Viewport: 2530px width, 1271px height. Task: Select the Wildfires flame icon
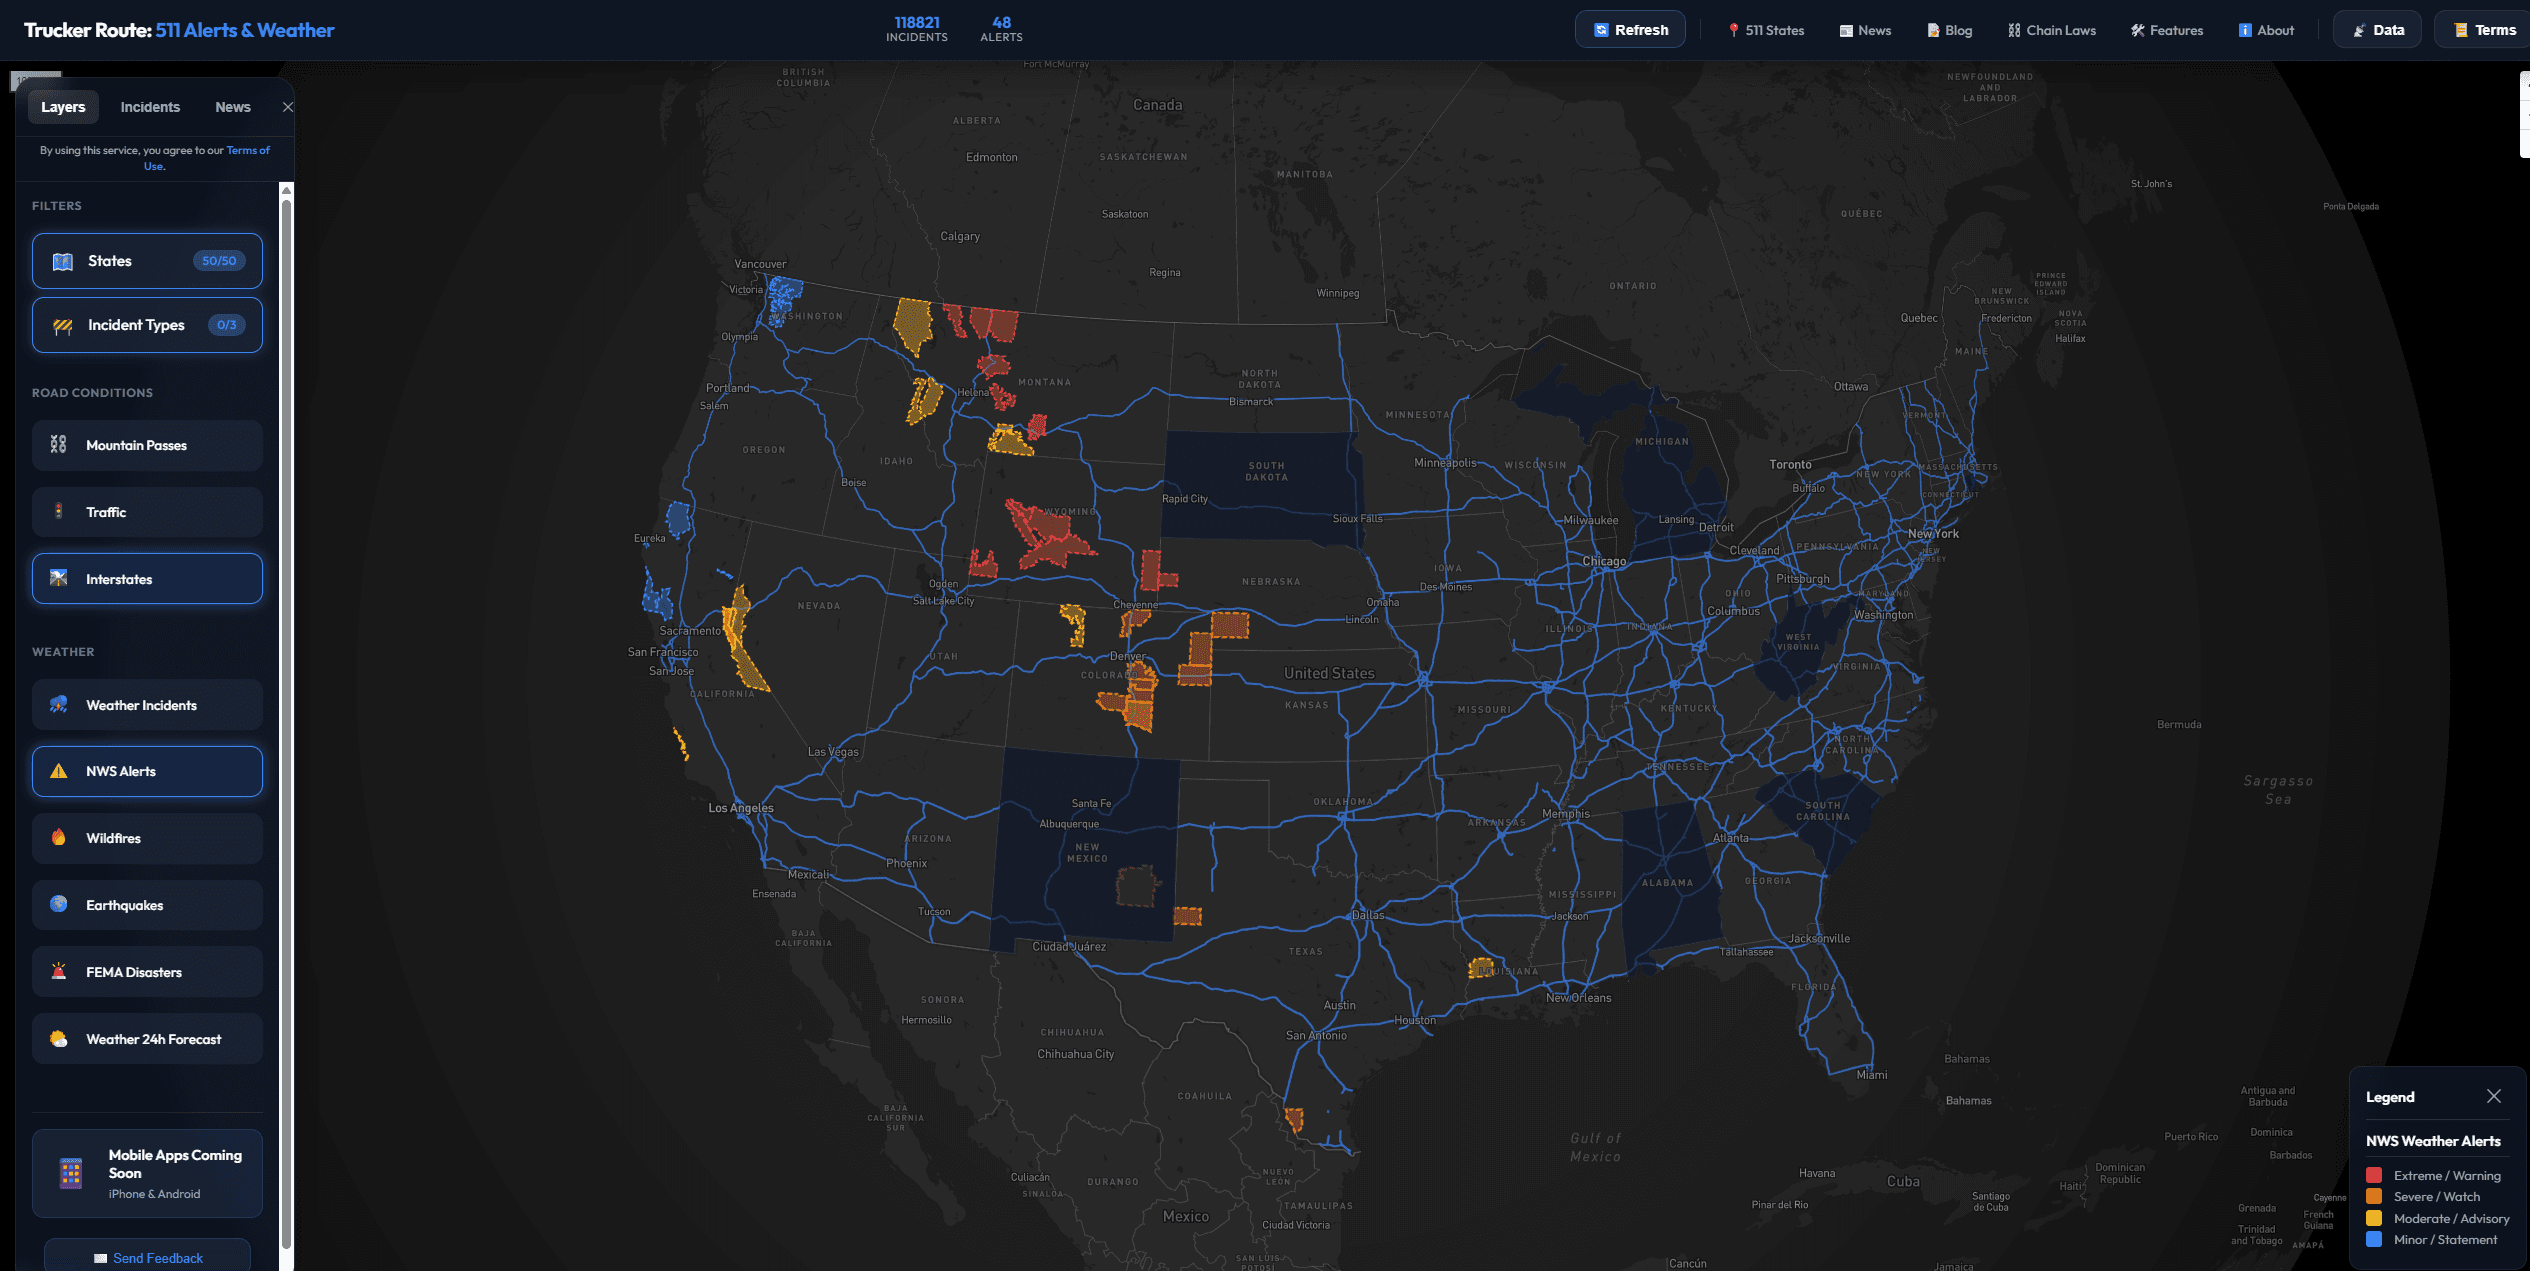pyautogui.click(x=59, y=838)
